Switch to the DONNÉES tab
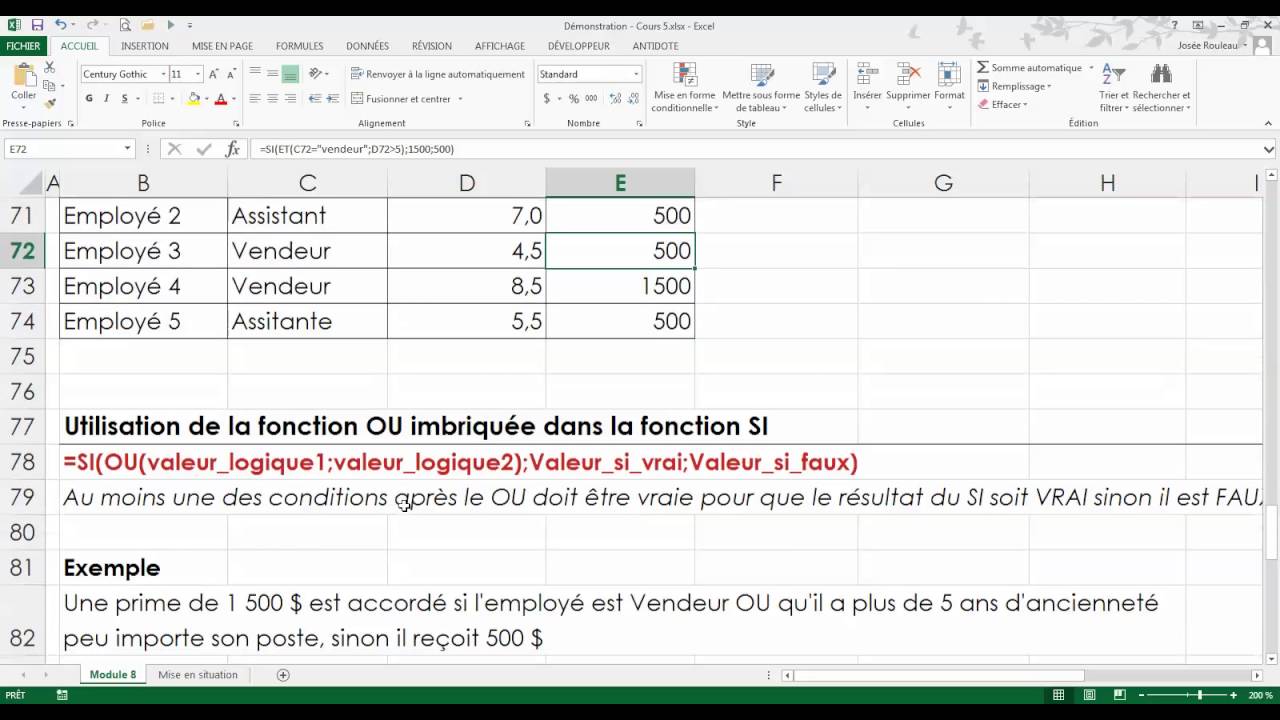The height and width of the screenshot is (720, 1280). tap(367, 46)
